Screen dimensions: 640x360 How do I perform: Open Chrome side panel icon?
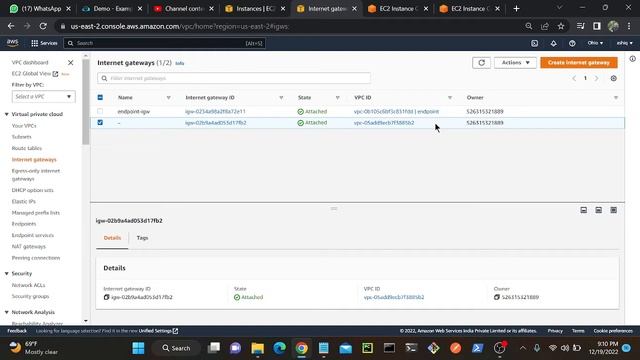597,26
